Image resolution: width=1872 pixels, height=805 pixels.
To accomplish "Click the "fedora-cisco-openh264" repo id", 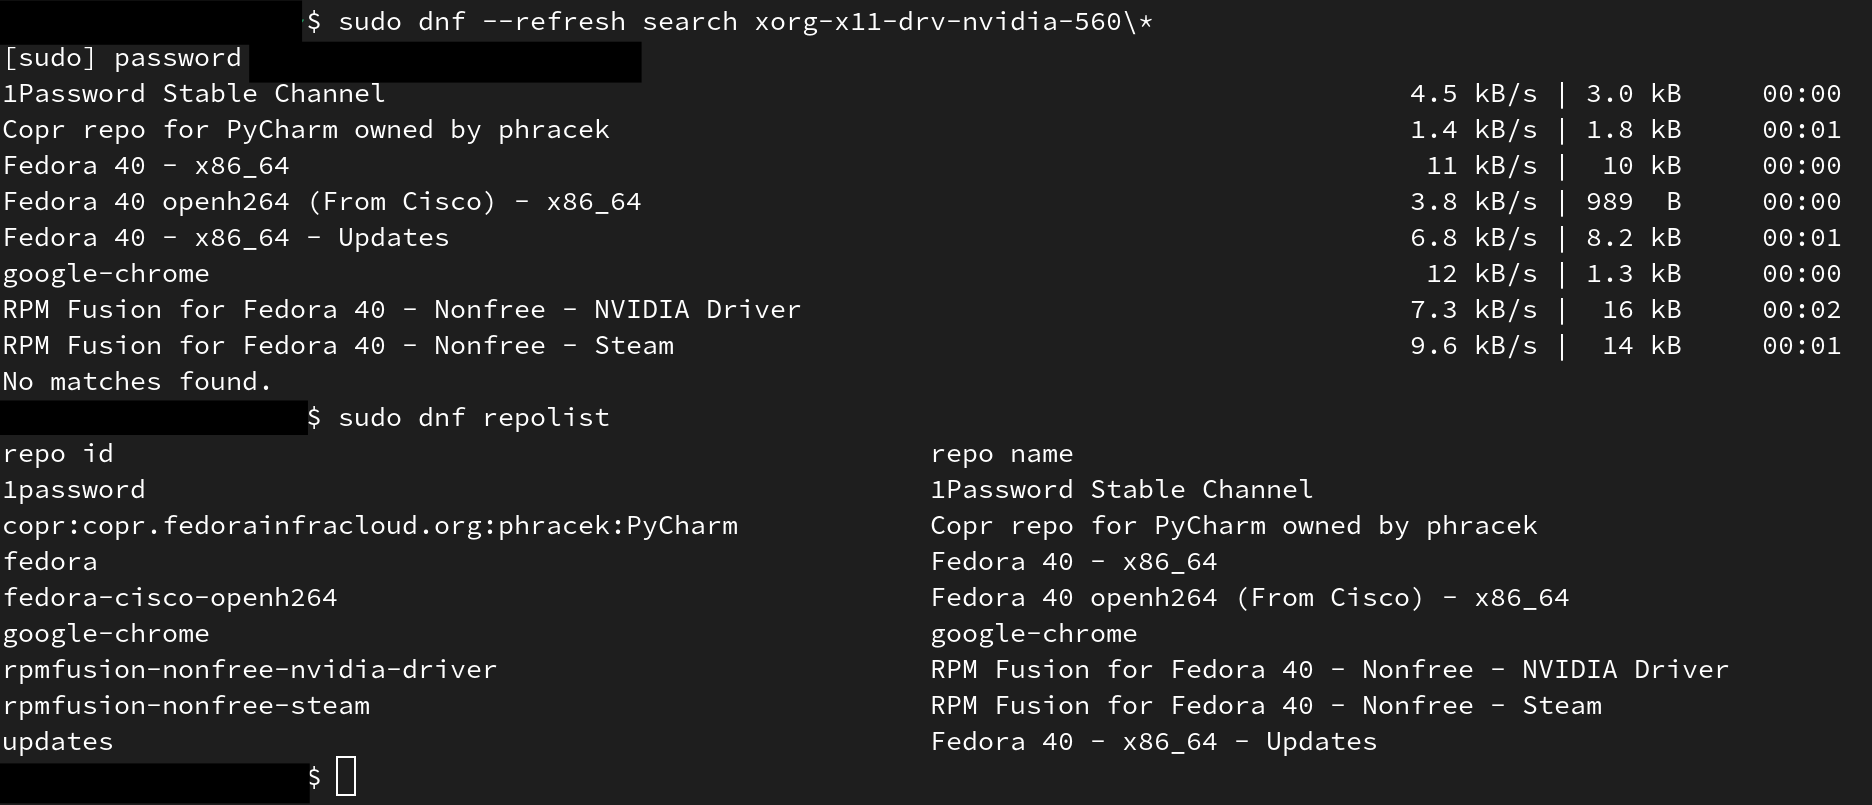I will (170, 598).
